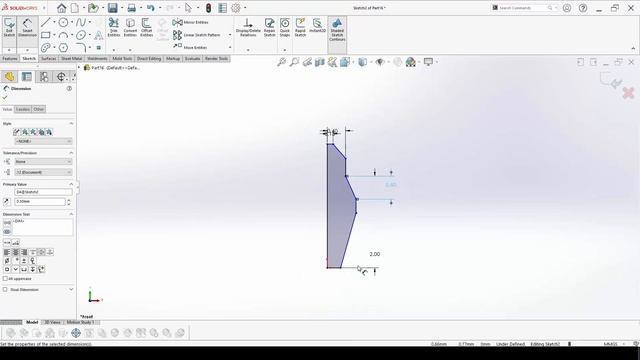Screen dimensions: 640x360
Task: Enable the Dual Dimension checkbox
Action: (5, 289)
